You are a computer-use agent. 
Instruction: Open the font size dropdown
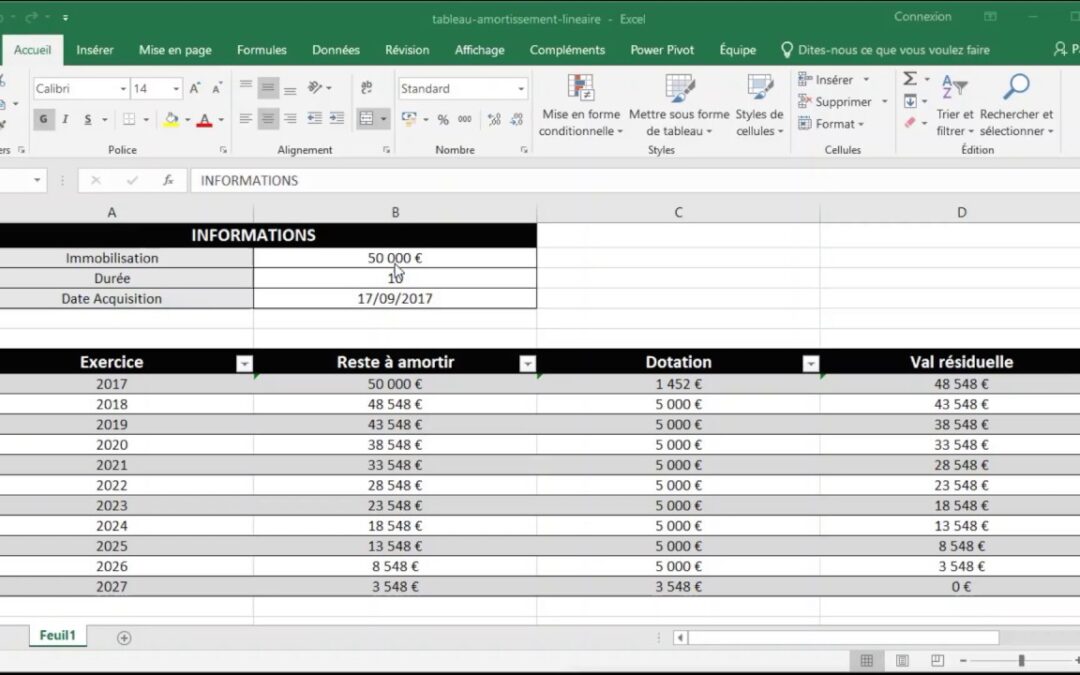175,88
